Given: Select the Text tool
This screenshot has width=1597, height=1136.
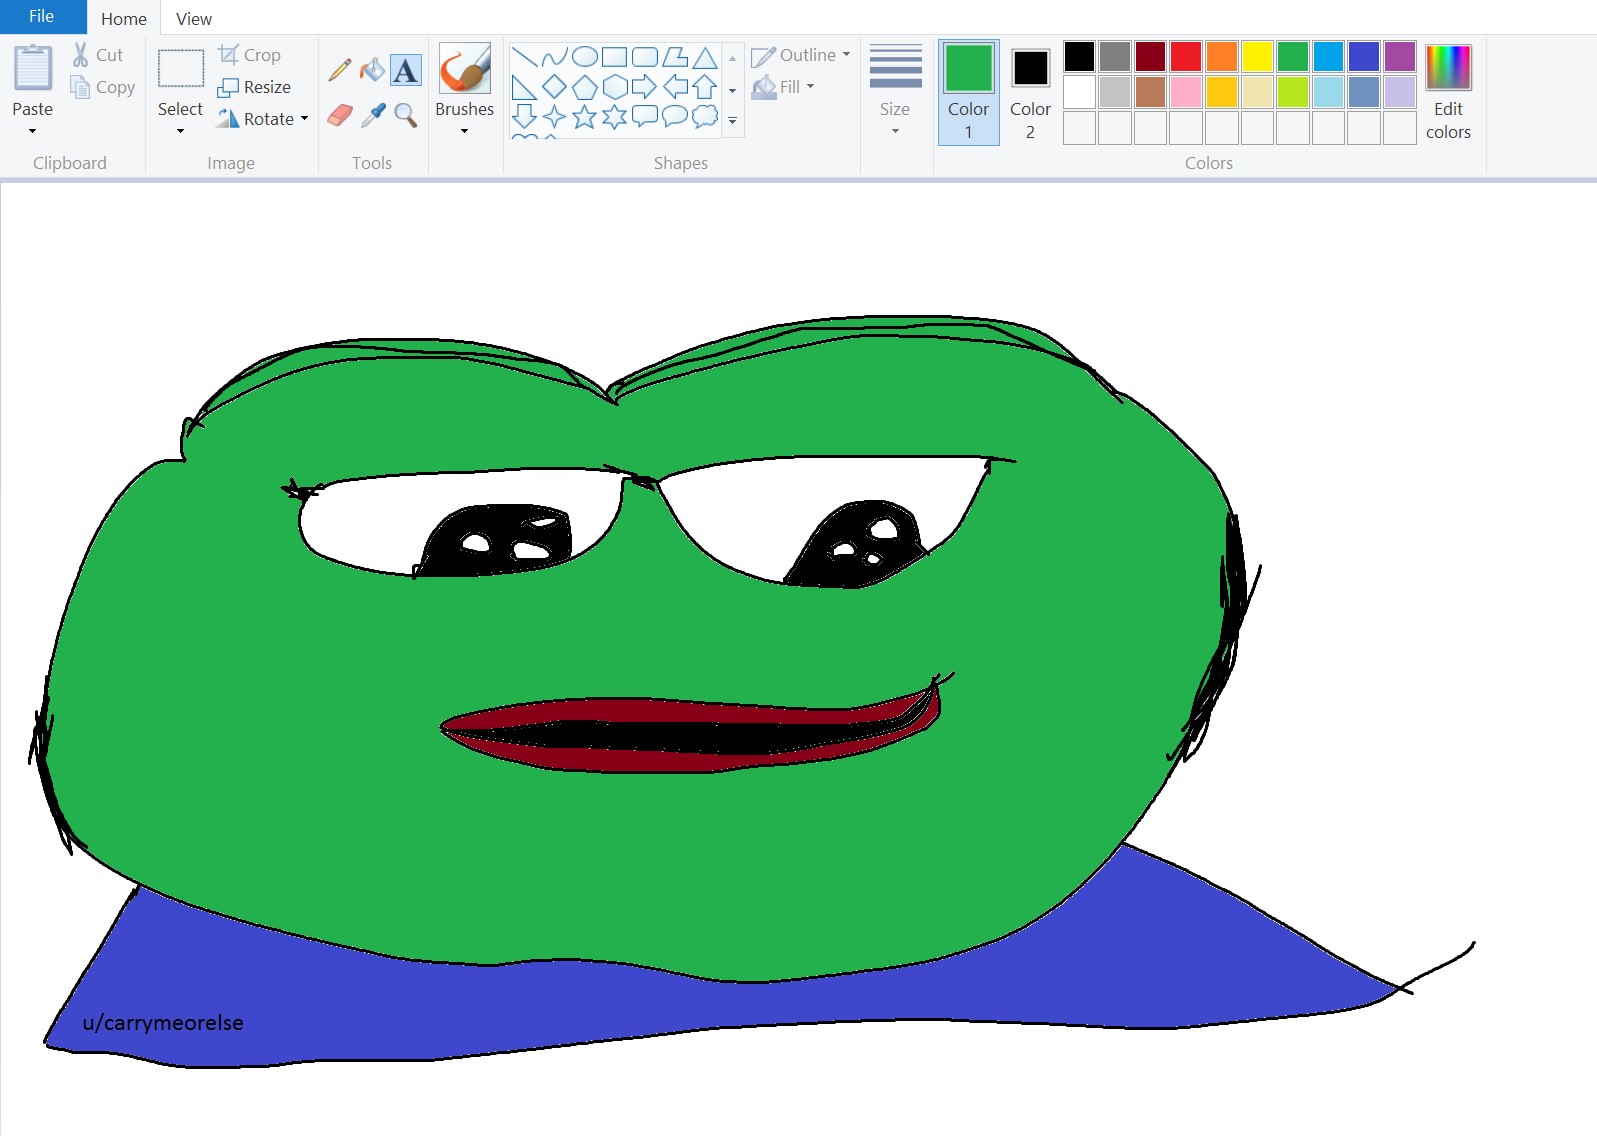Looking at the screenshot, I should click(x=405, y=70).
